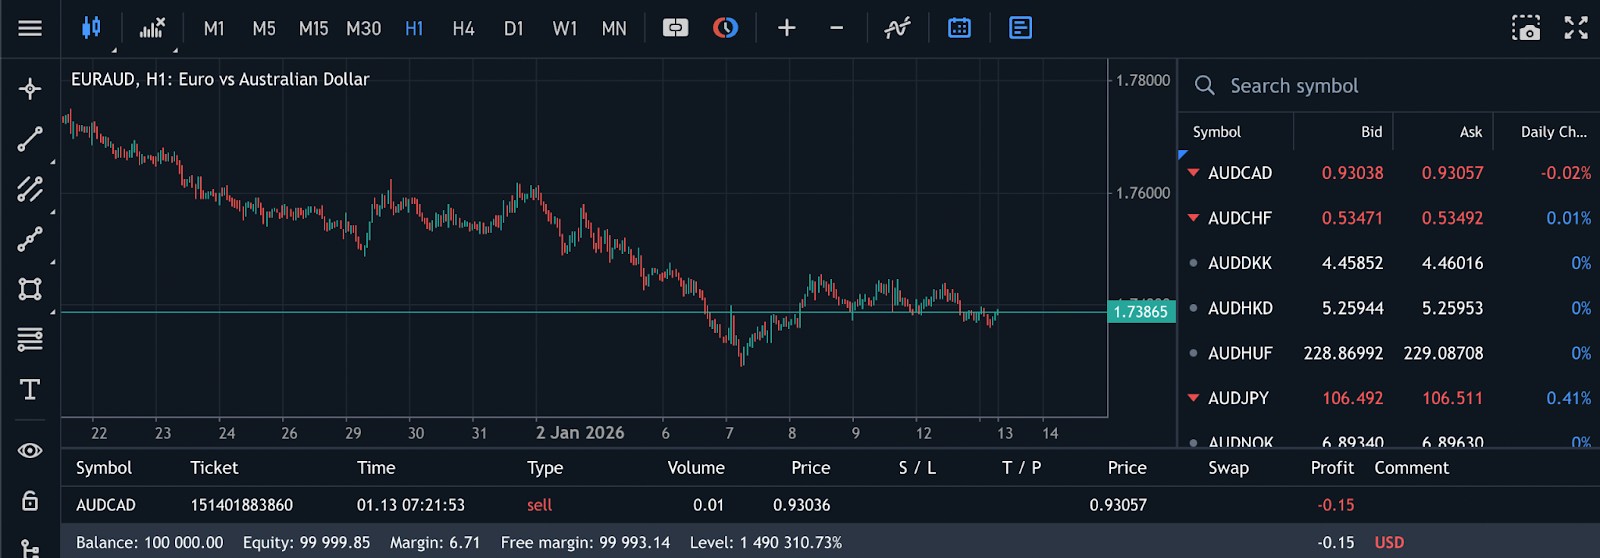The height and width of the screenshot is (558, 1600).
Task: Click the T / P column header
Action: point(1021,468)
